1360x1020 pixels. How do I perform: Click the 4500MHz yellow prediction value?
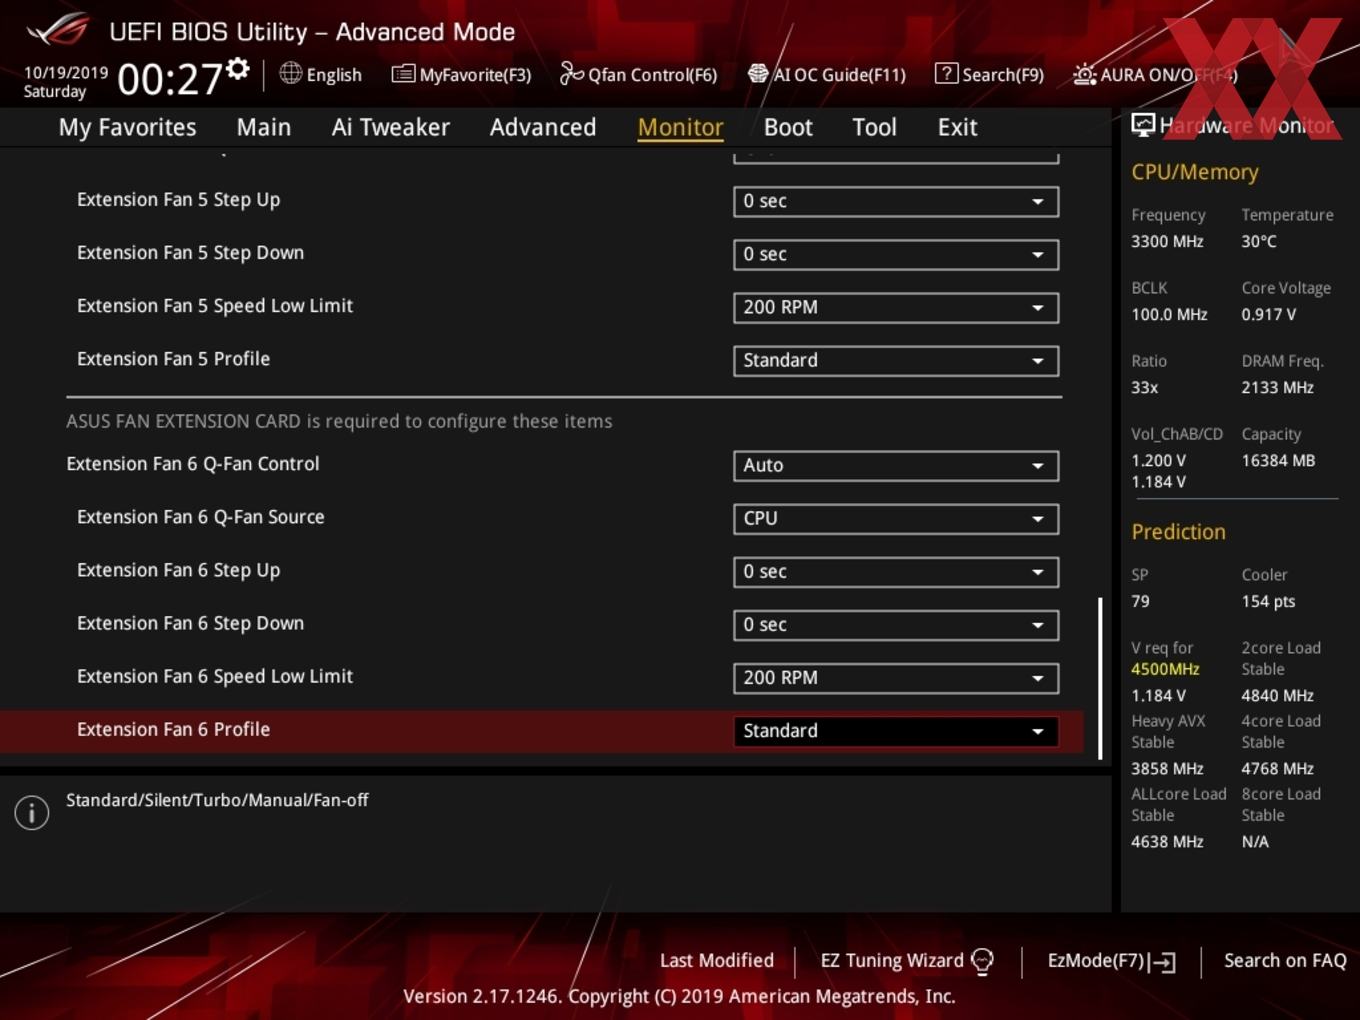click(1165, 669)
